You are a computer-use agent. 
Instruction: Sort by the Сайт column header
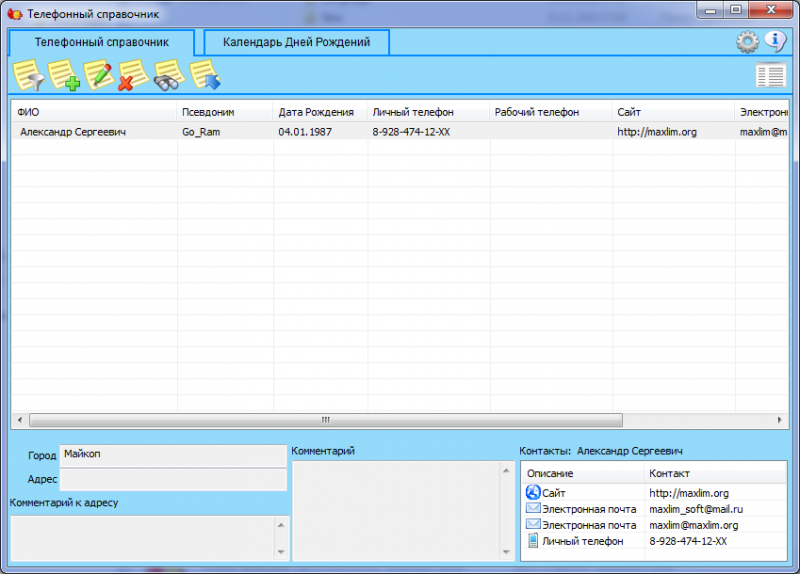click(x=673, y=112)
